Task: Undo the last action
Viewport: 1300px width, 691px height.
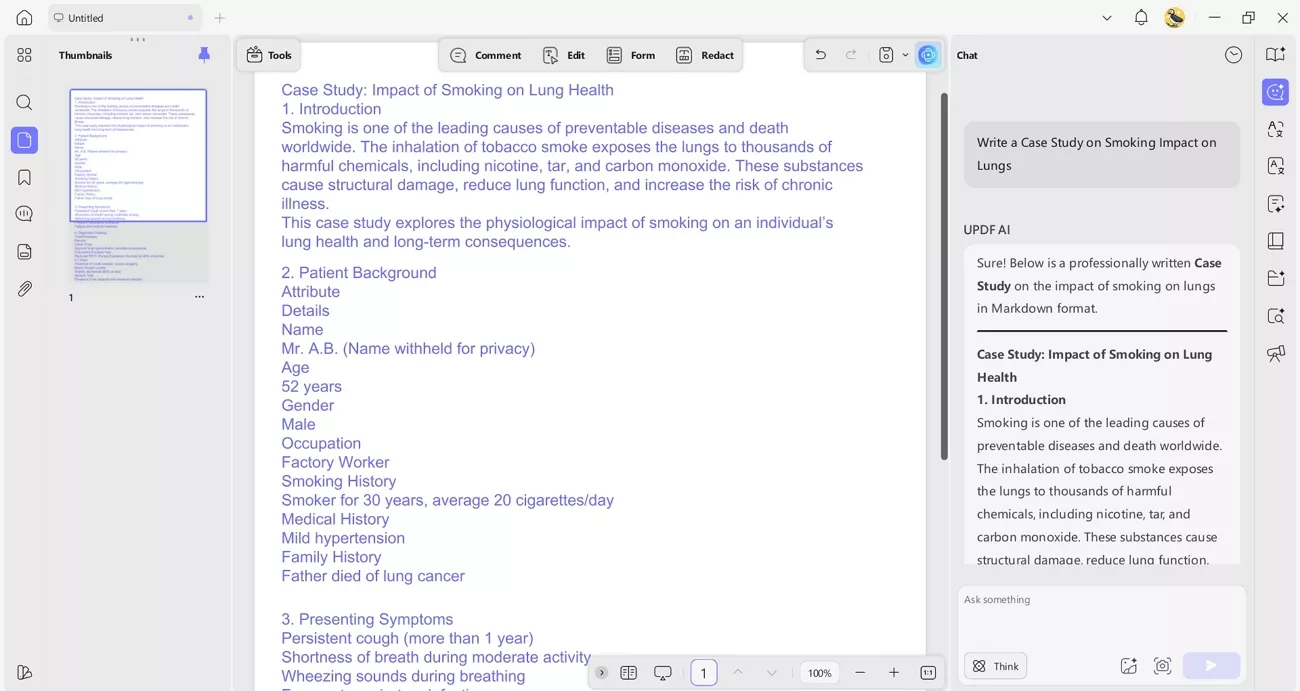Action: (820, 55)
